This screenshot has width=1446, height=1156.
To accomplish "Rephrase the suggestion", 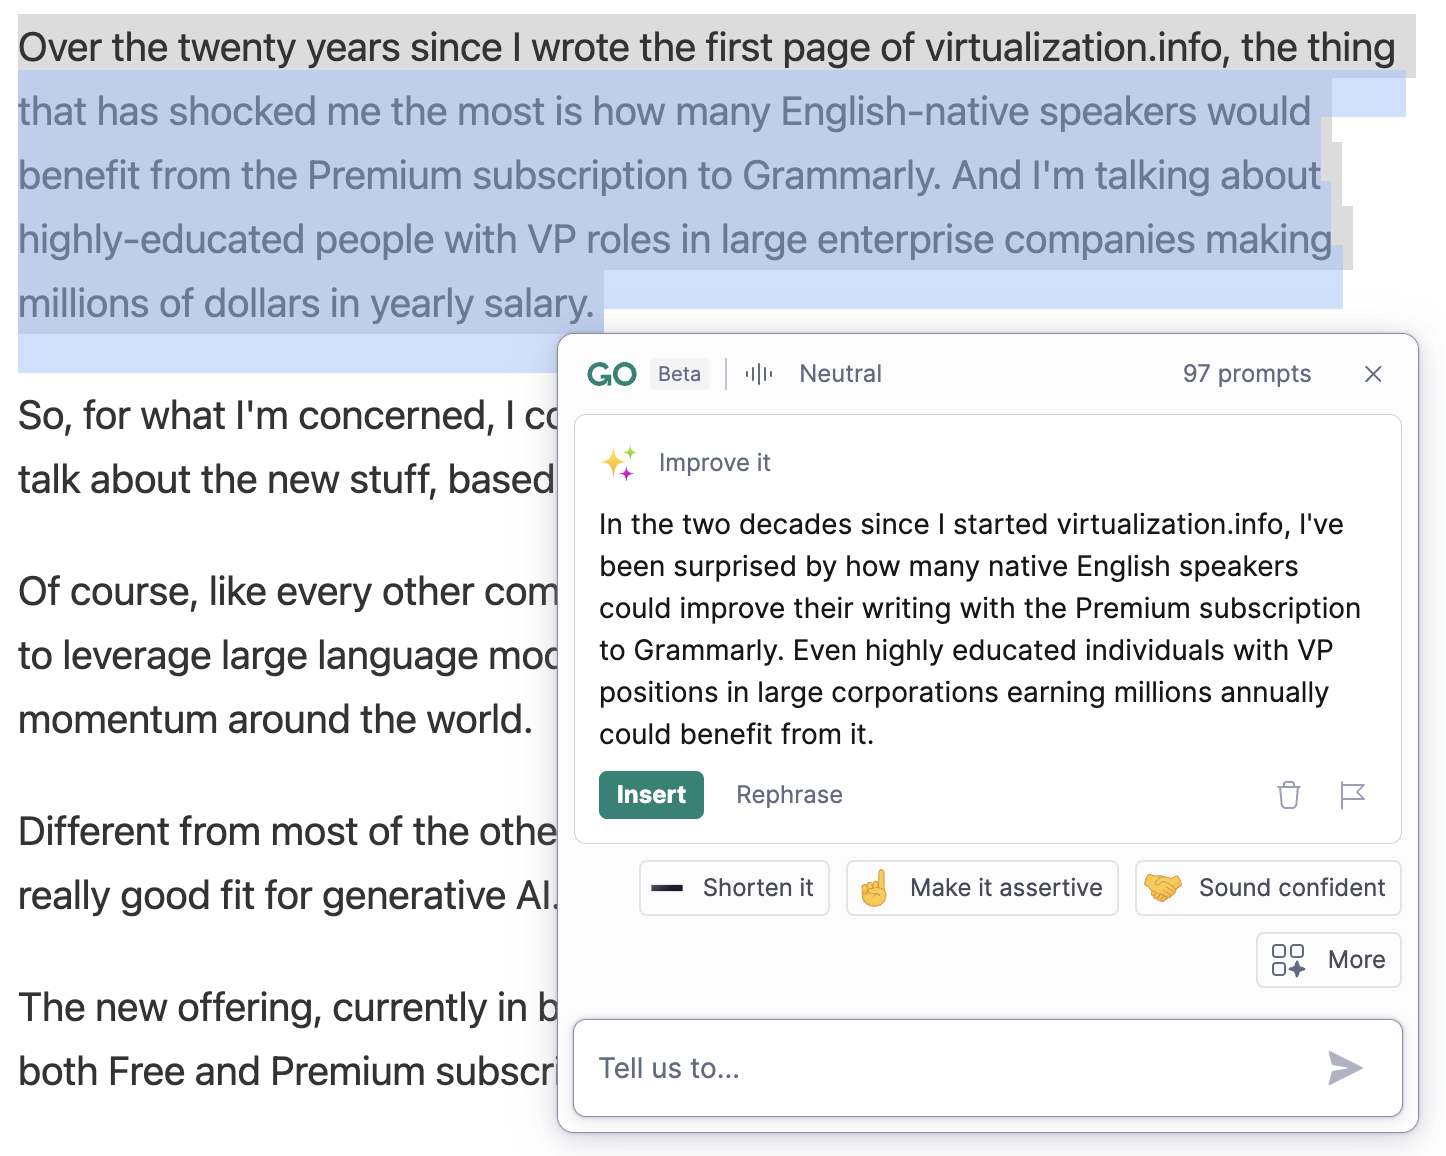I will pos(789,795).
